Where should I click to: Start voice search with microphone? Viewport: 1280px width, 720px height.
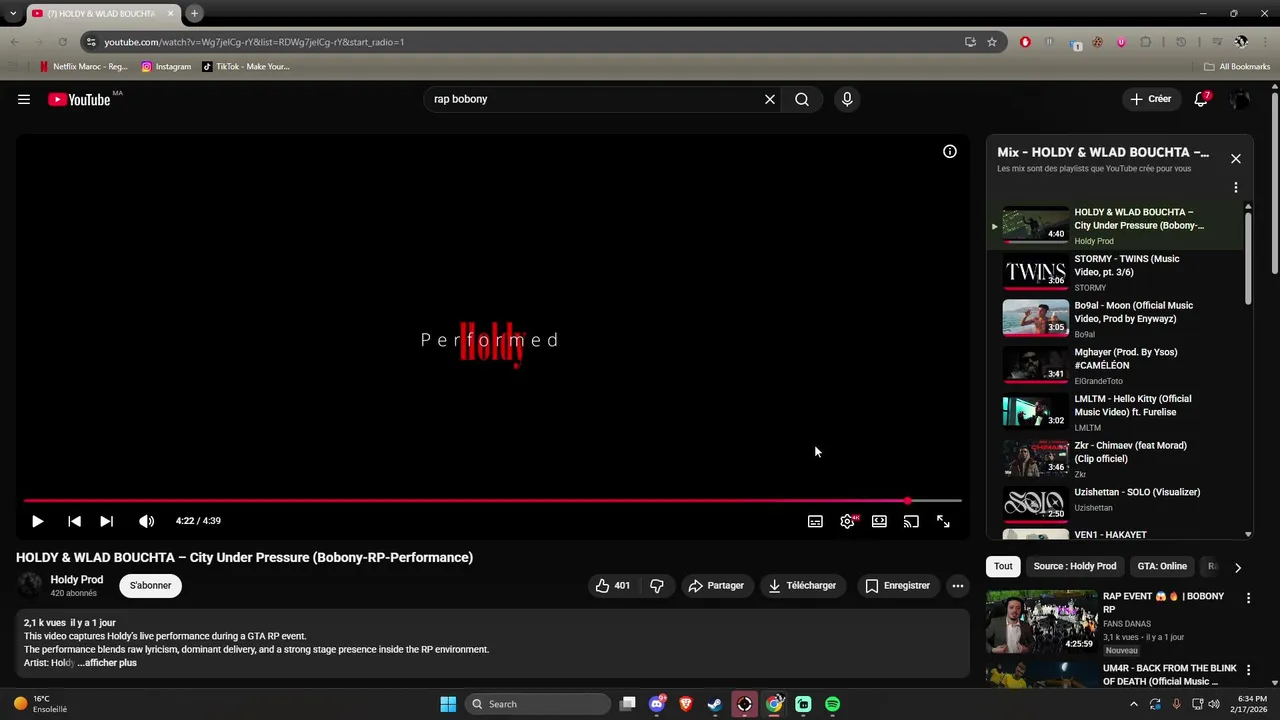coord(847,99)
